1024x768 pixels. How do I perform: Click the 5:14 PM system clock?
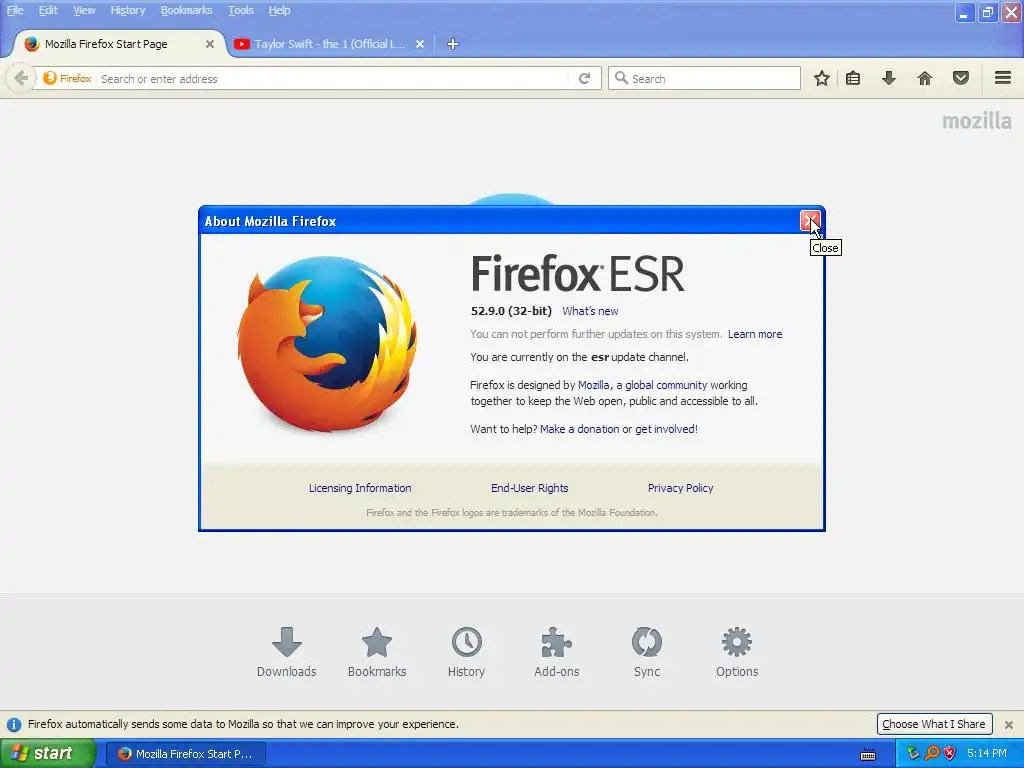click(x=987, y=754)
